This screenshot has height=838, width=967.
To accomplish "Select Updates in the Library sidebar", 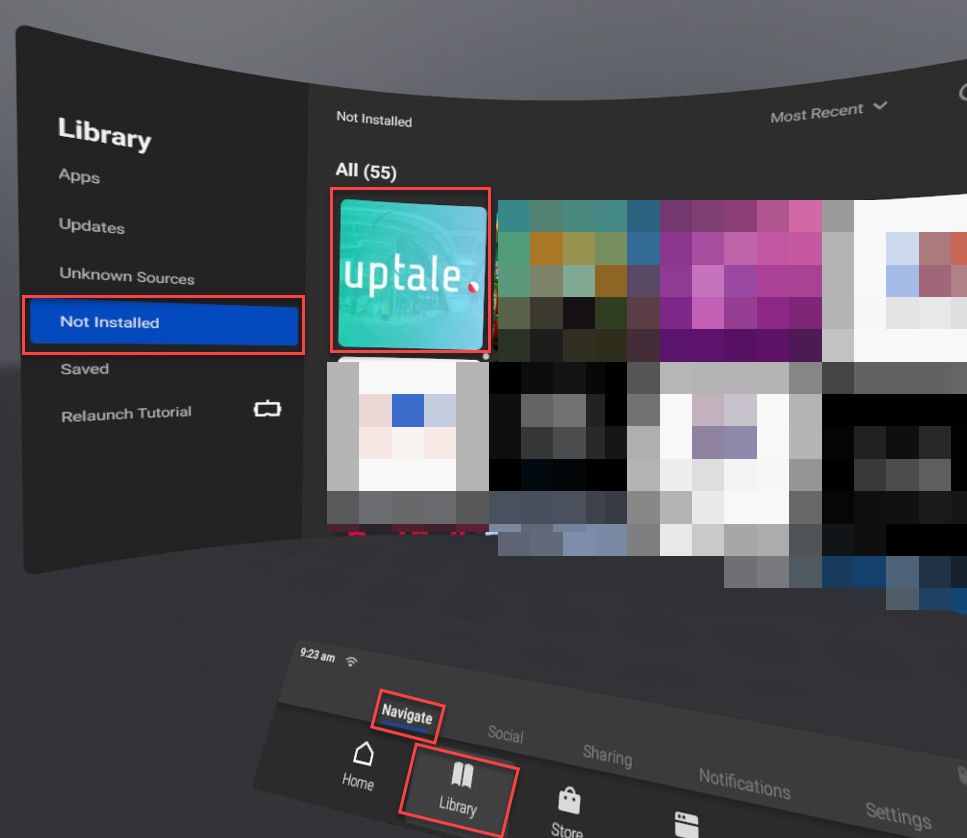I will click(91, 226).
